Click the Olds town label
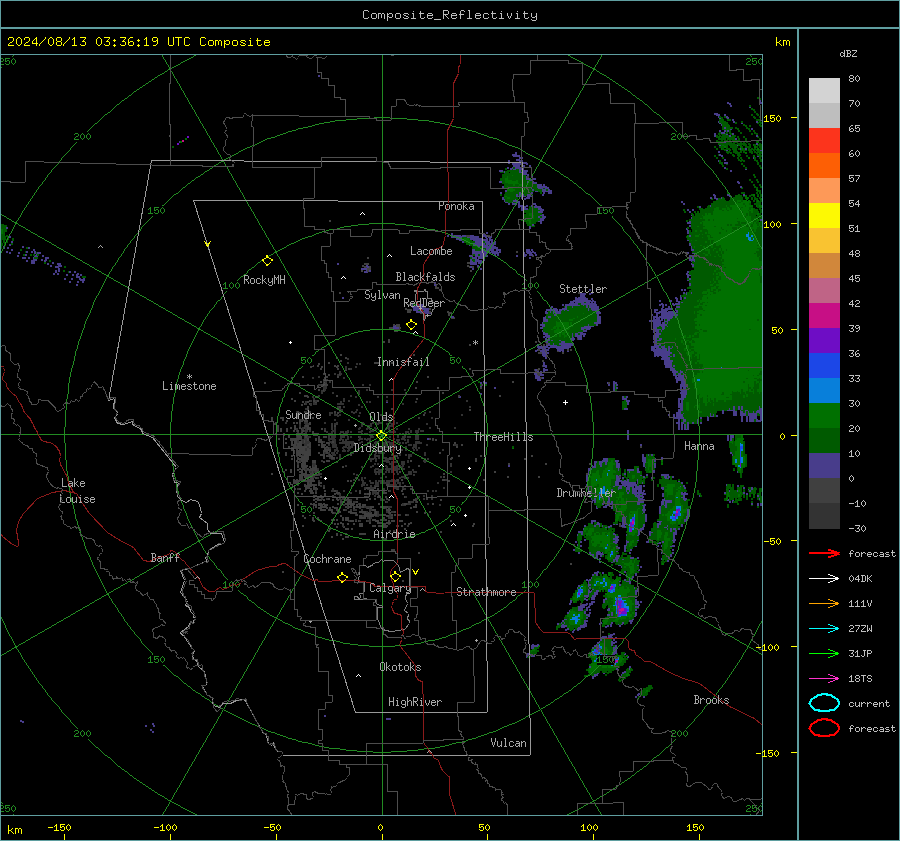This screenshot has height=841, width=900. coord(381,417)
